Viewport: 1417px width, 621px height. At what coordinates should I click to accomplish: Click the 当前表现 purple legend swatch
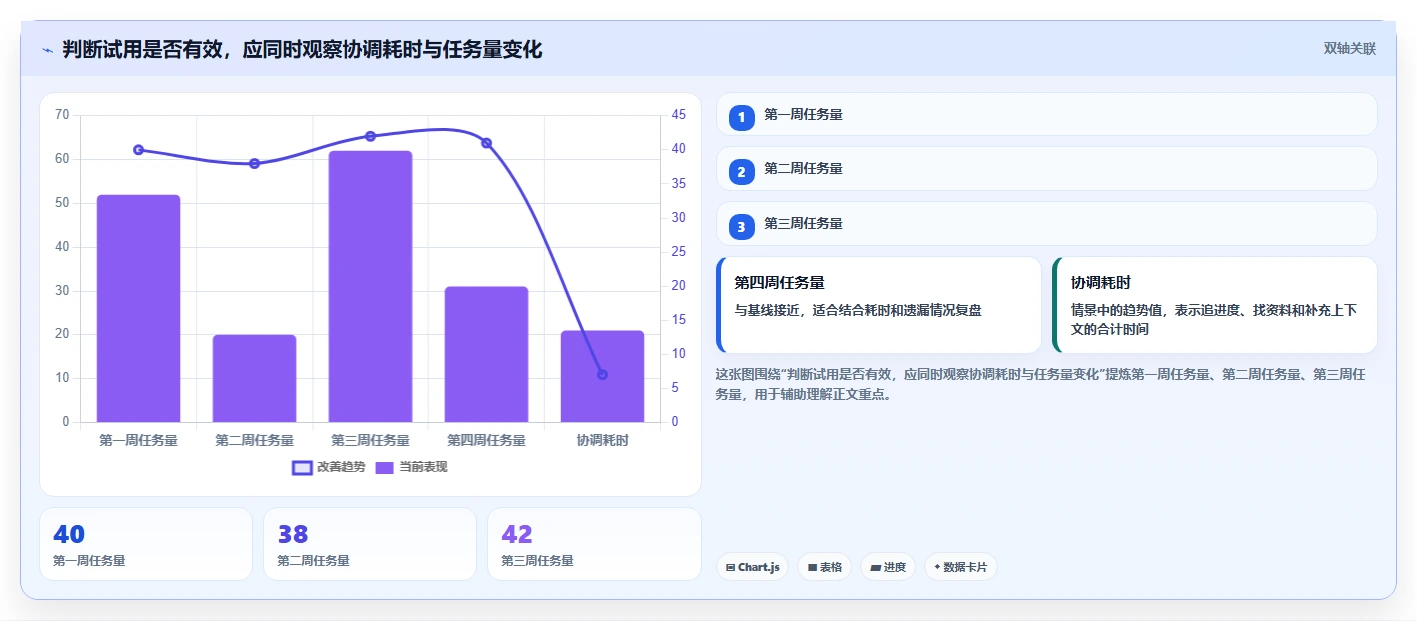(x=385, y=467)
